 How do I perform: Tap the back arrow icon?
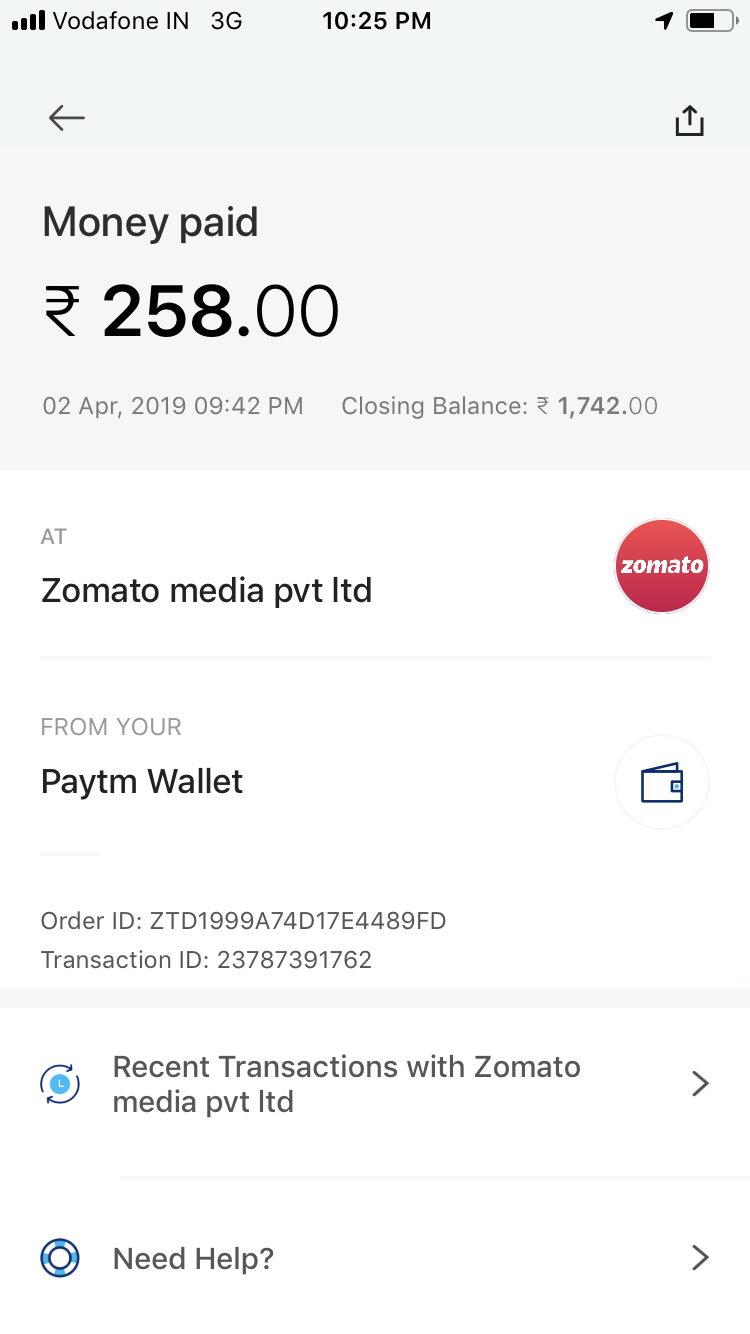(67, 118)
